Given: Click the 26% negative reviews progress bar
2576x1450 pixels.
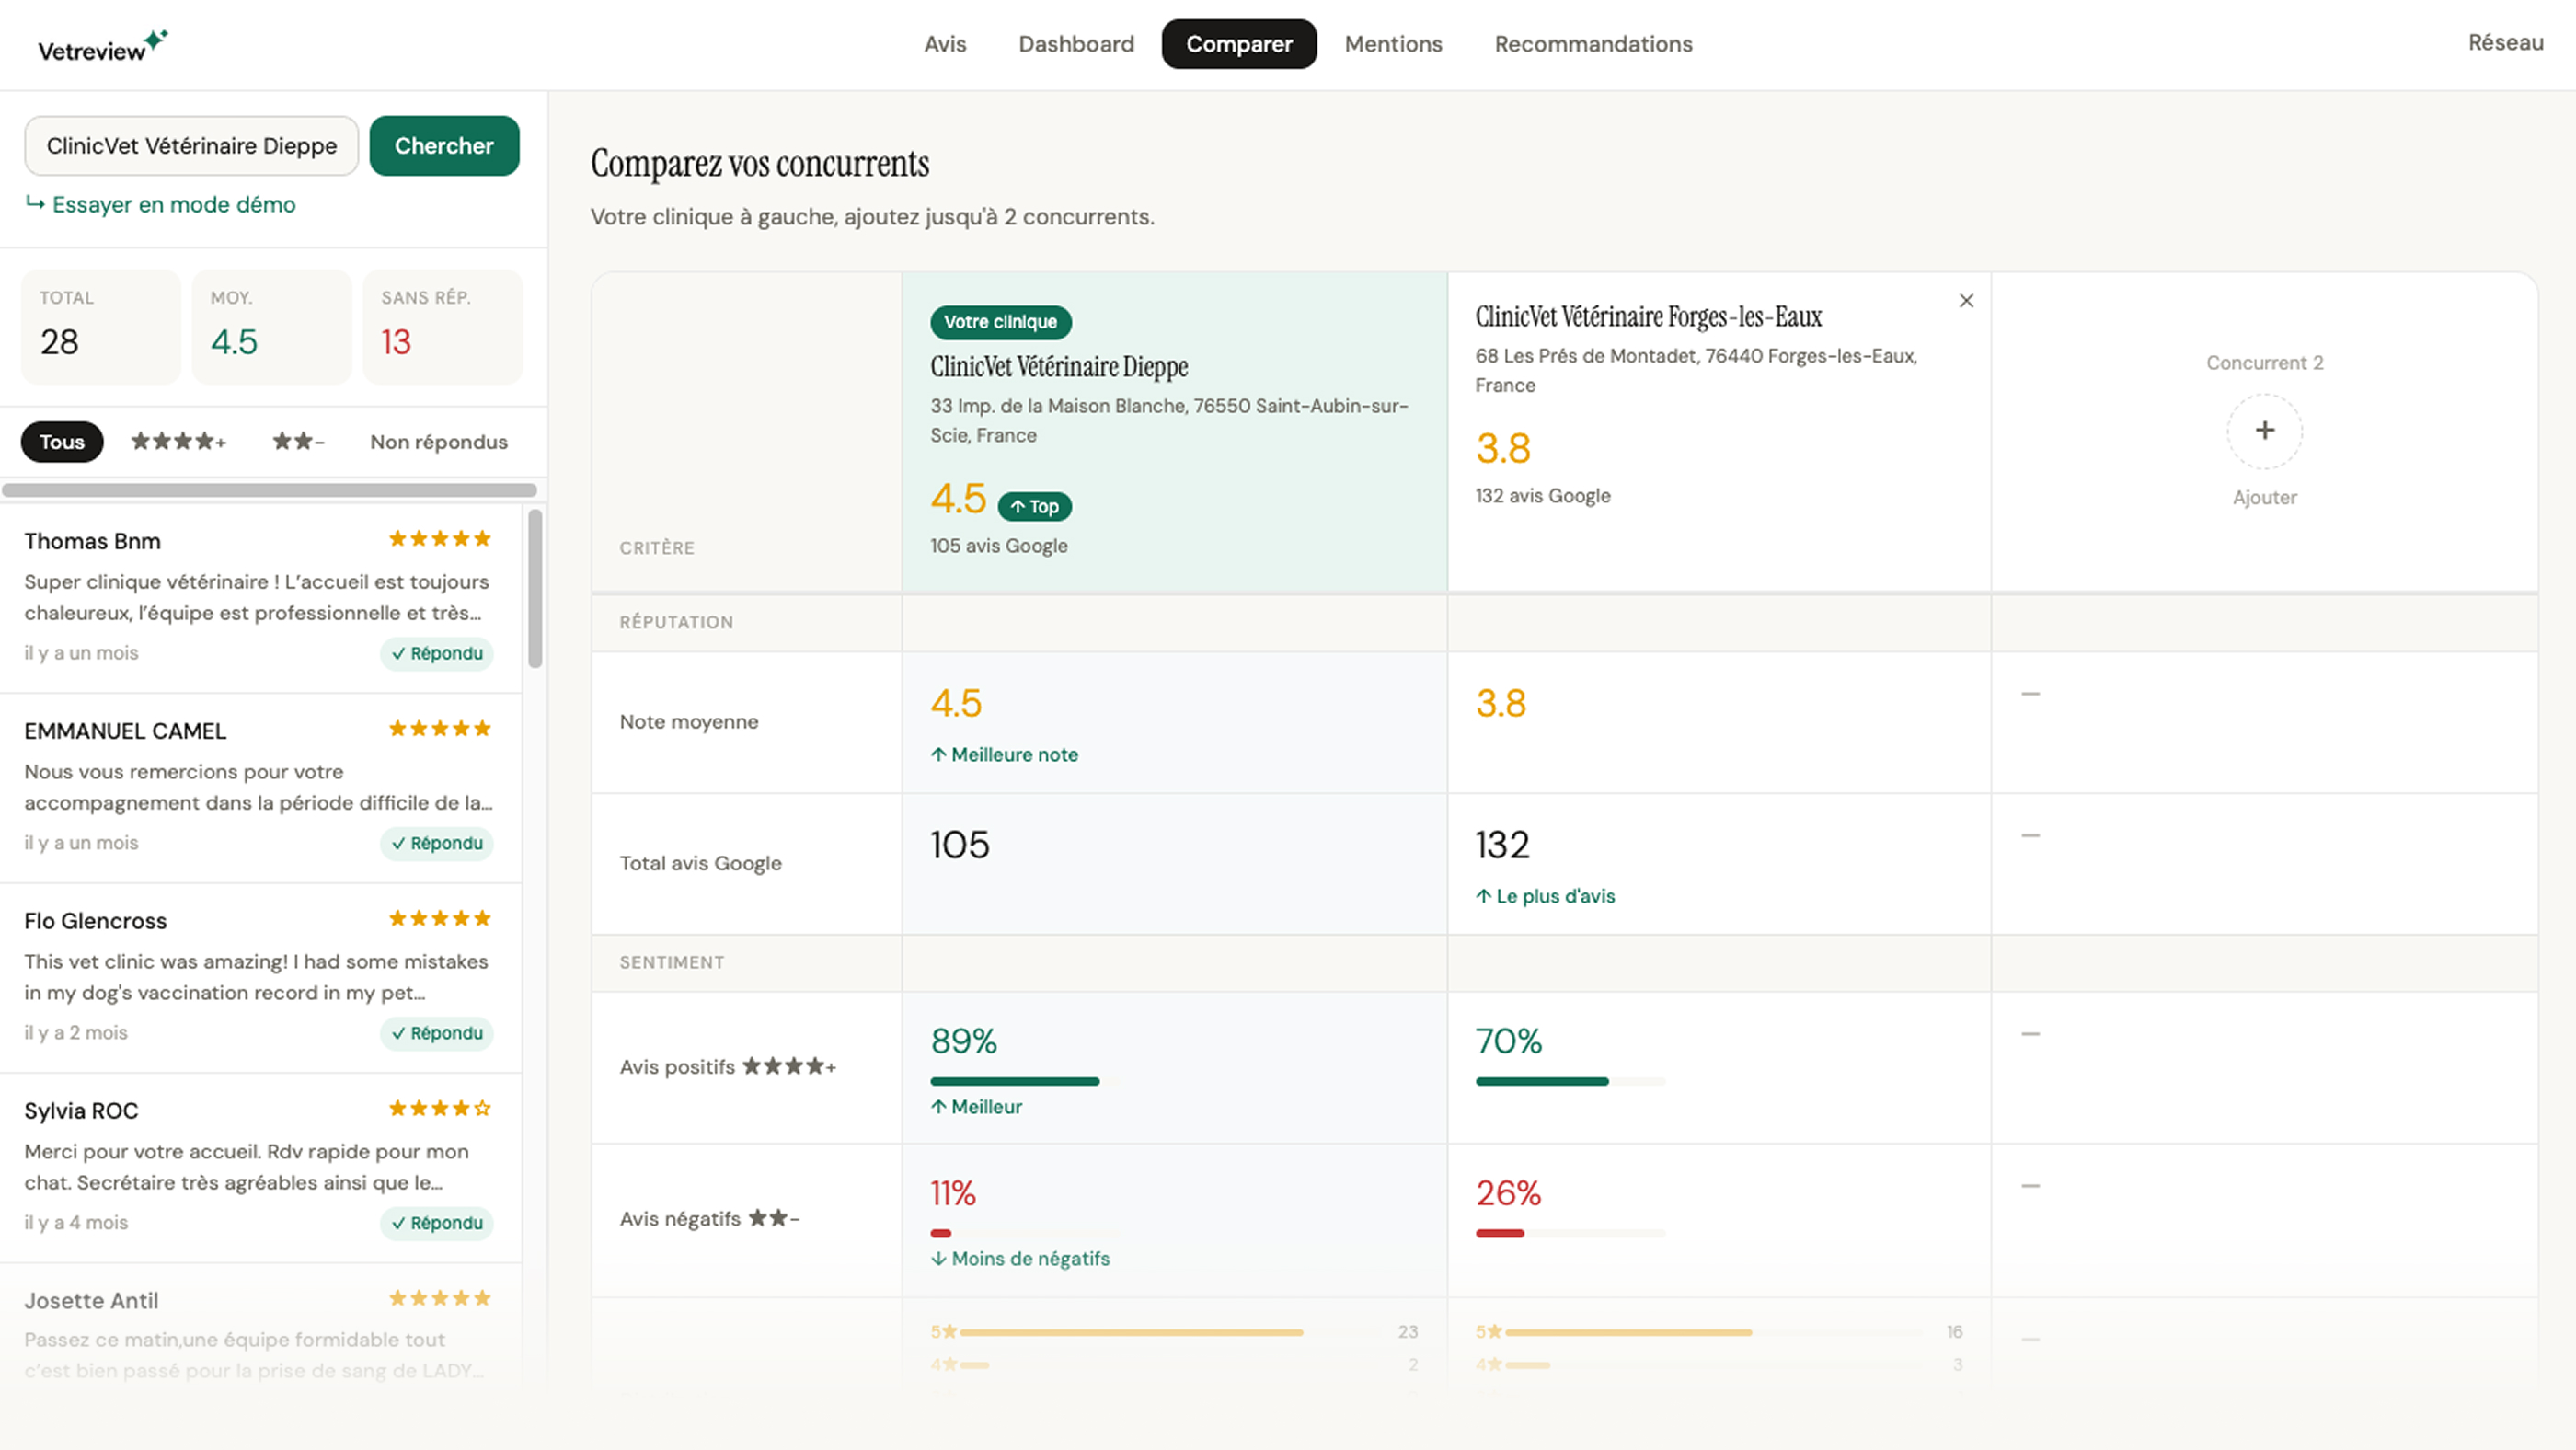Looking at the screenshot, I should (1570, 1234).
